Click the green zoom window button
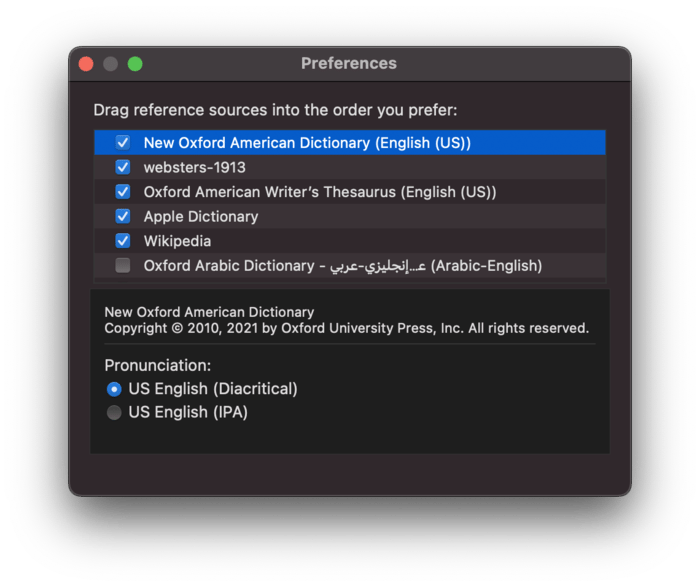 click(x=134, y=64)
